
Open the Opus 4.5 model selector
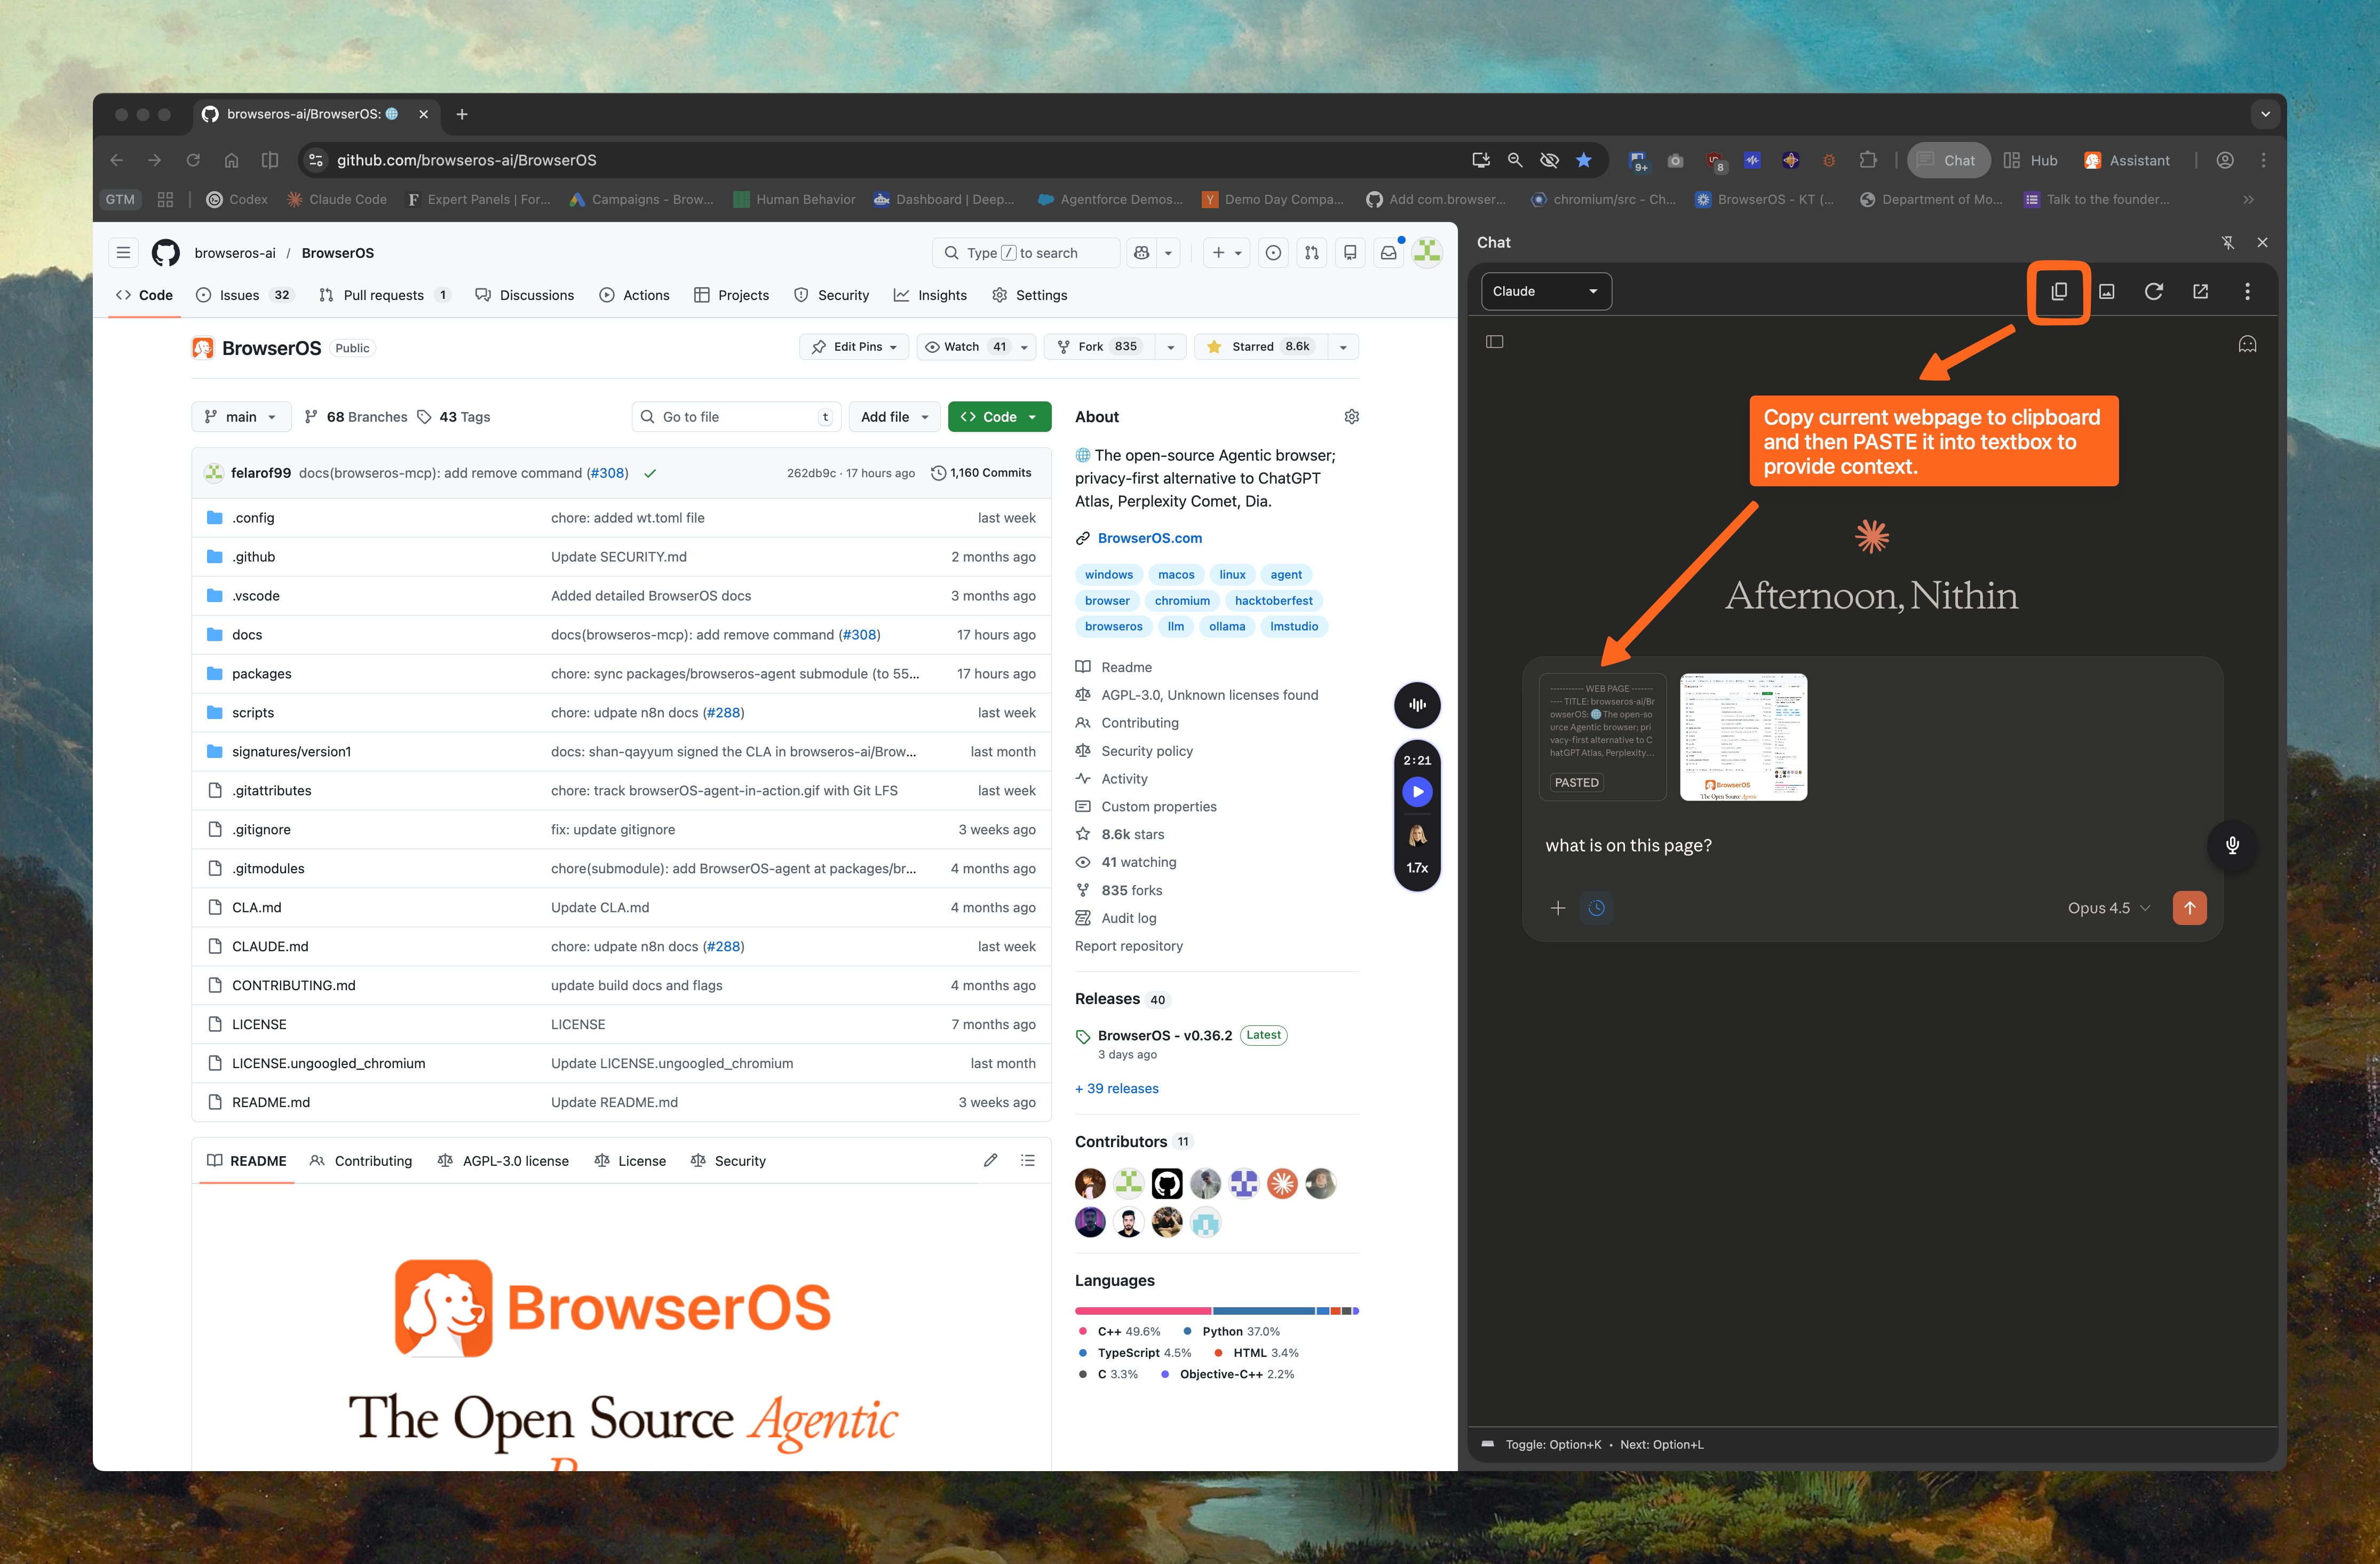point(2108,908)
